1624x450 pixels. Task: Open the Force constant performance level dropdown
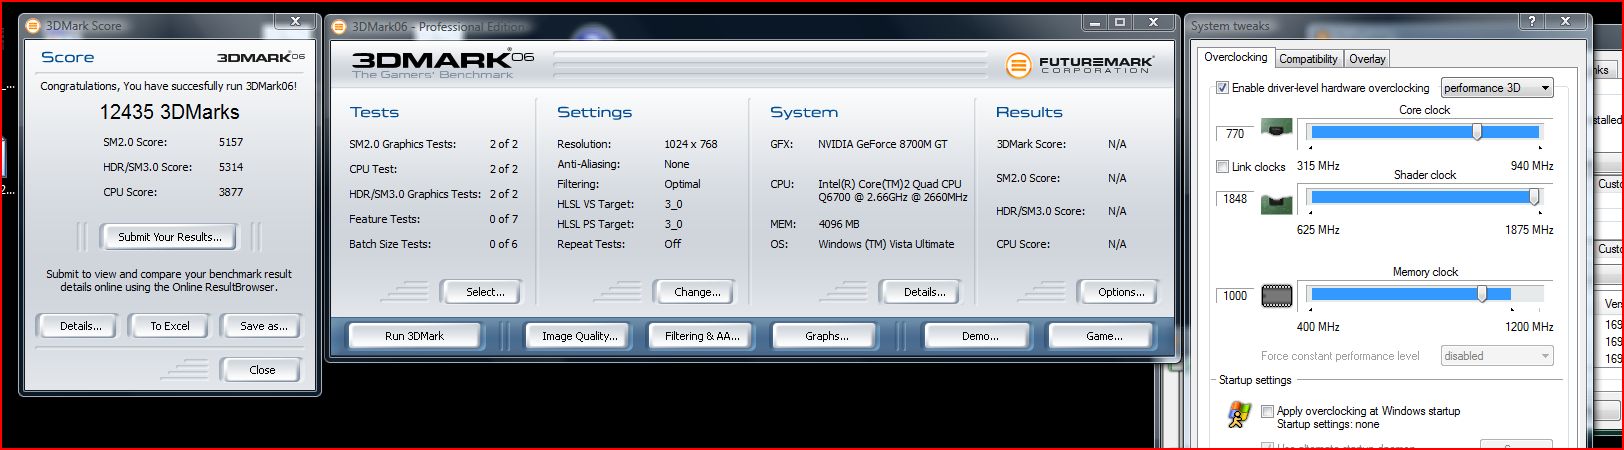point(1497,356)
